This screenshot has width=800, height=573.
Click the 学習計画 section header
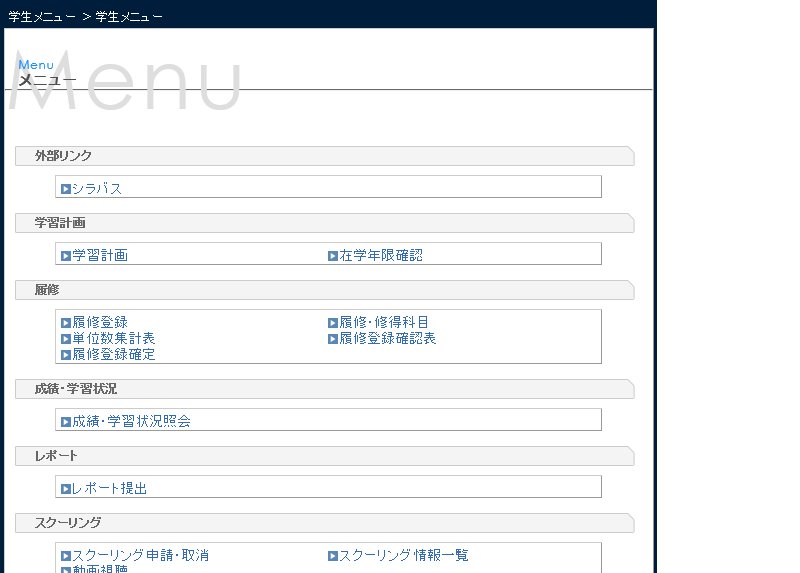324,223
